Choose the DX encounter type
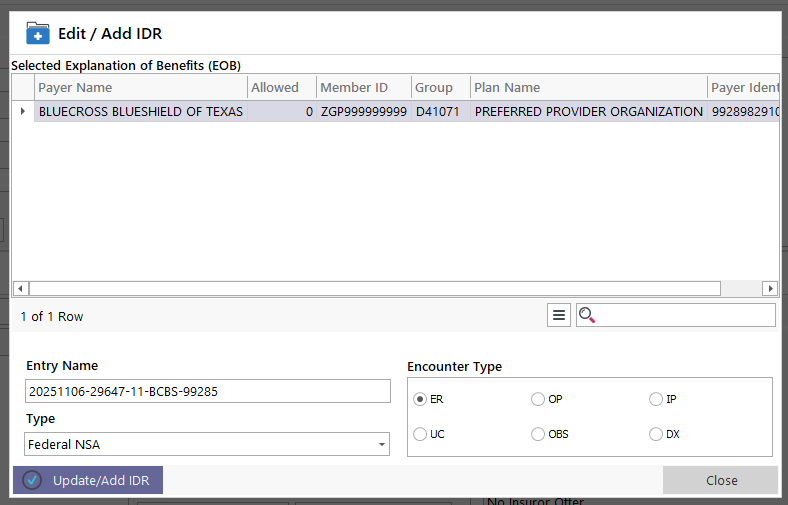788x505 pixels. click(x=656, y=434)
